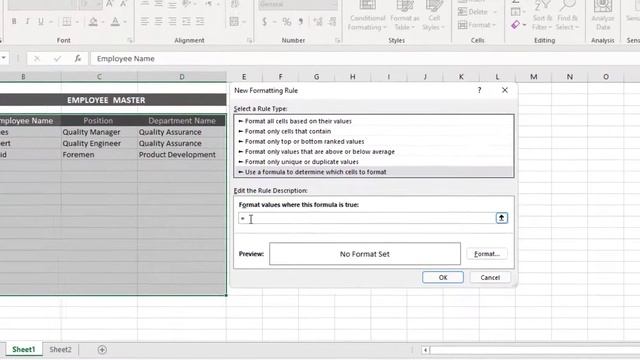Image resolution: width=640 pixels, height=360 pixels.
Task: Increase indent in Alignment group
Action: 200,21
